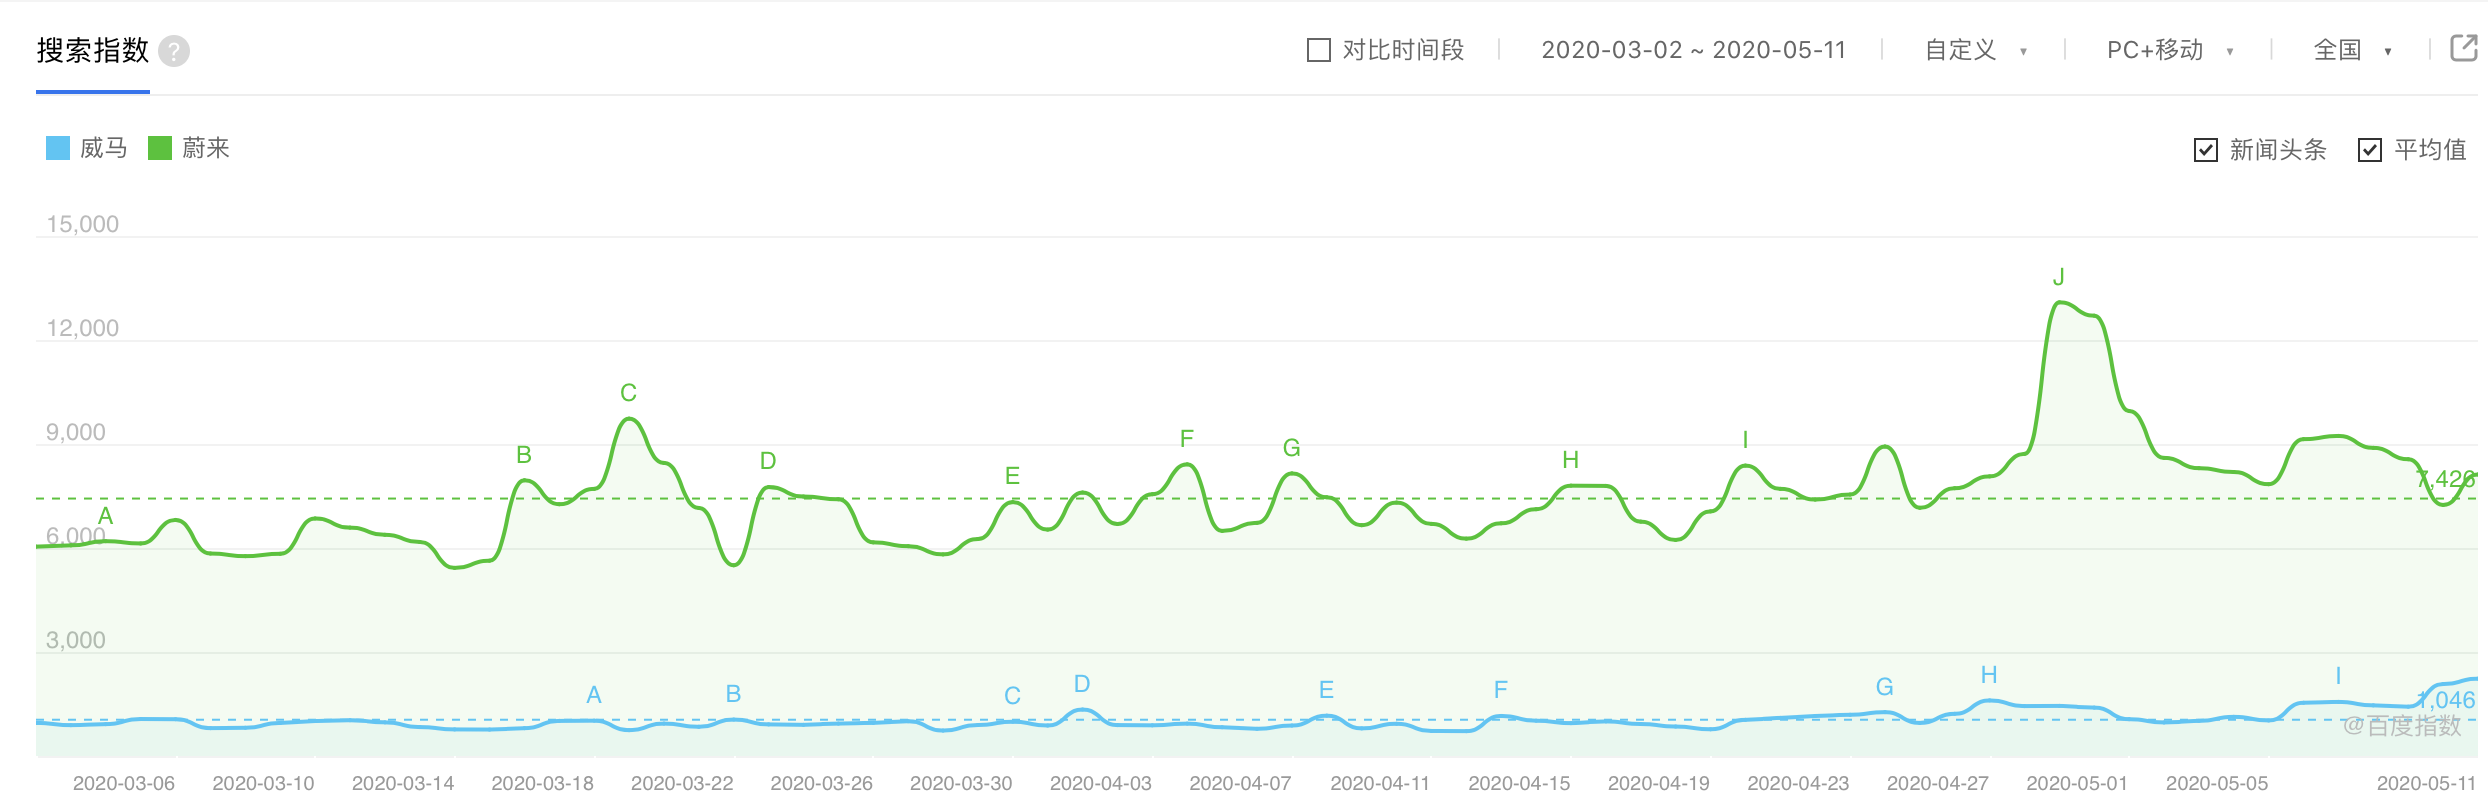Image resolution: width=2488 pixels, height=802 pixels.
Task: Click blue news marker A on chart
Action: click(x=594, y=695)
